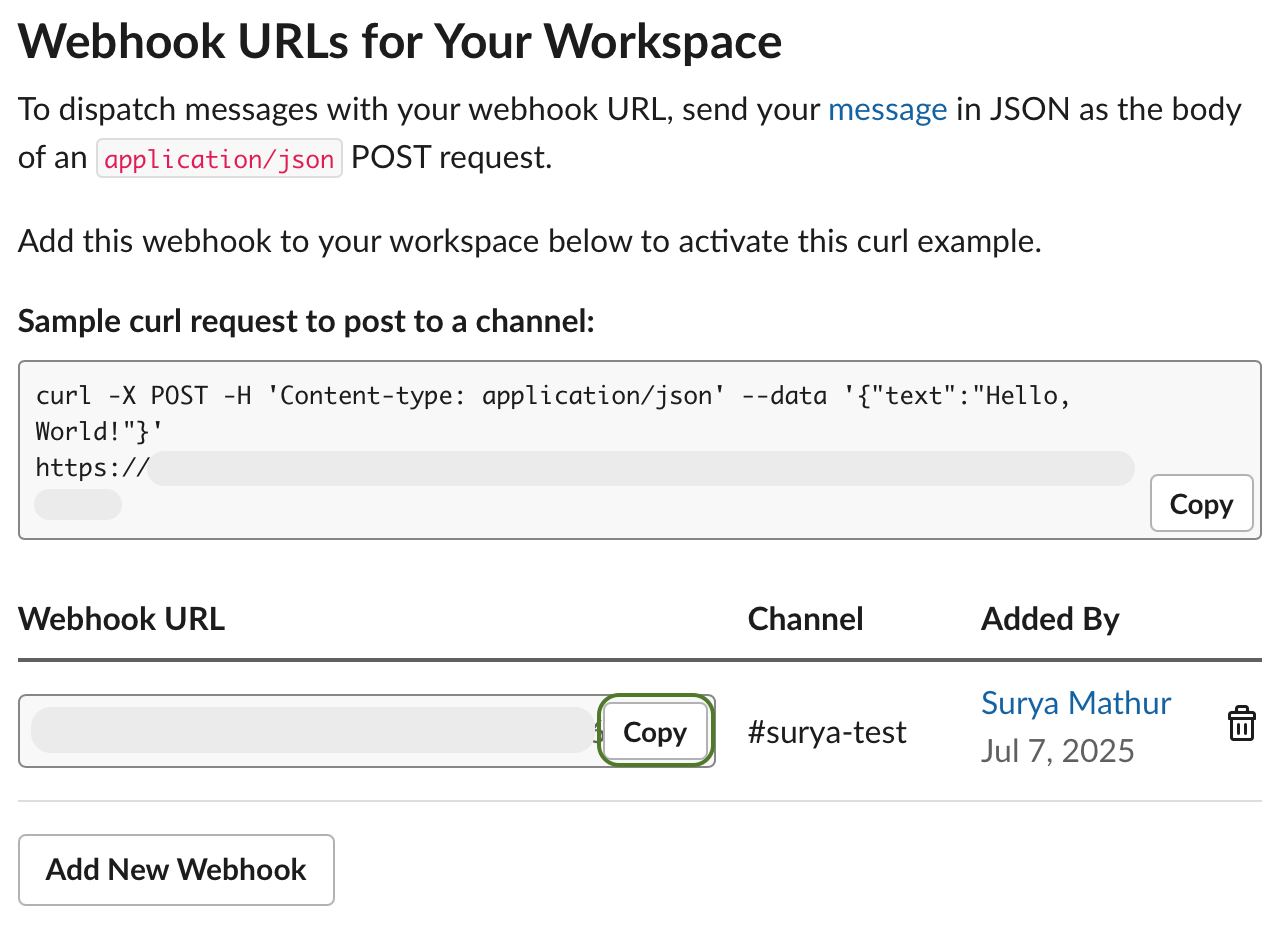Open Surya Mathur's profile link
The image size is (1282, 938).
1076,703
